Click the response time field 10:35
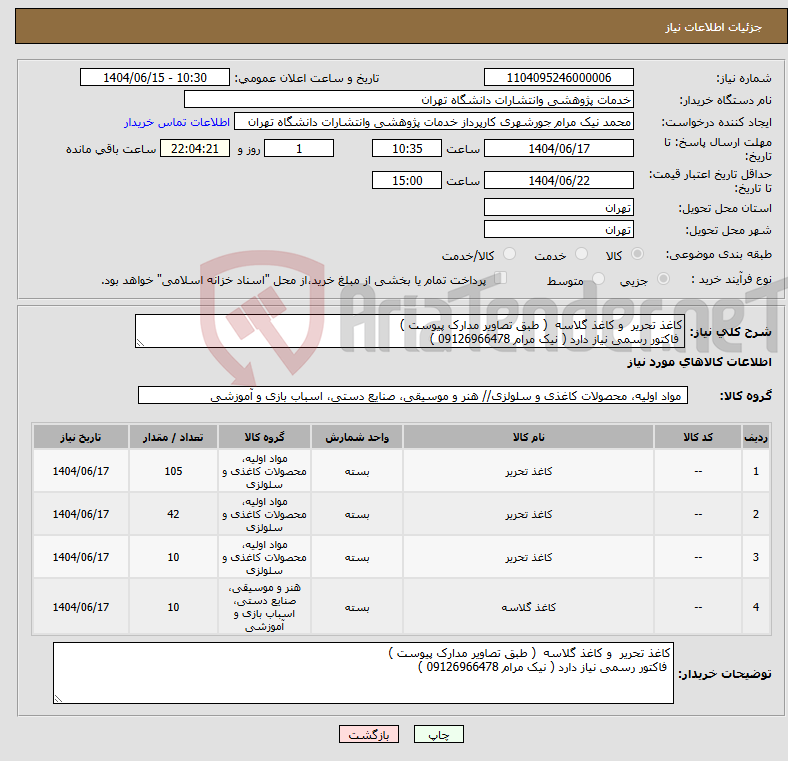This screenshot has height=761, width=788. (x=407, y=148)
